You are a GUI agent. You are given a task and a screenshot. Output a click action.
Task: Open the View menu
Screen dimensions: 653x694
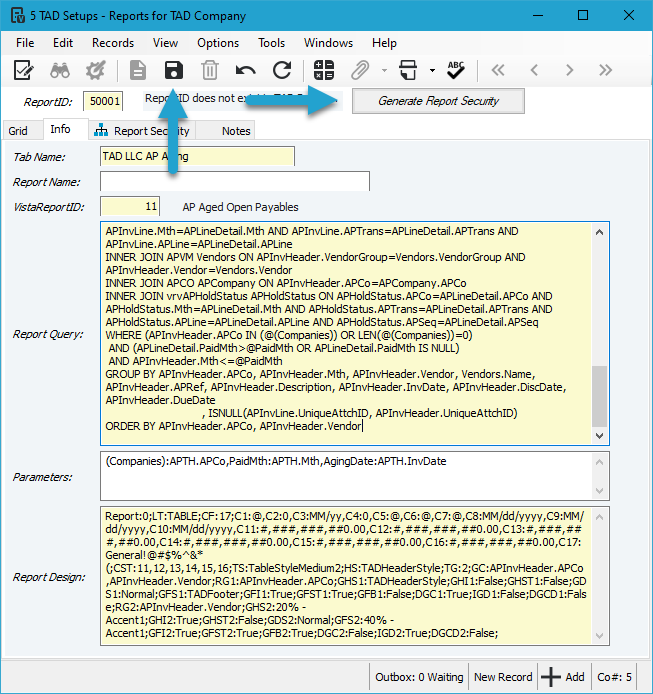click(x=166, y=43)
